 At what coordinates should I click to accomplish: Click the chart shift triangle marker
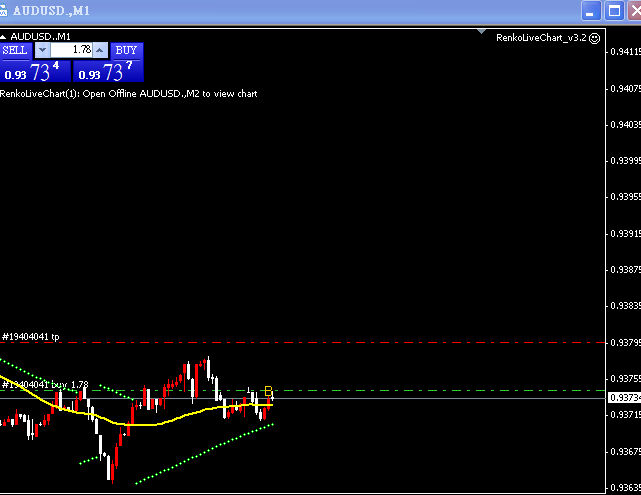tap(482, 31)
